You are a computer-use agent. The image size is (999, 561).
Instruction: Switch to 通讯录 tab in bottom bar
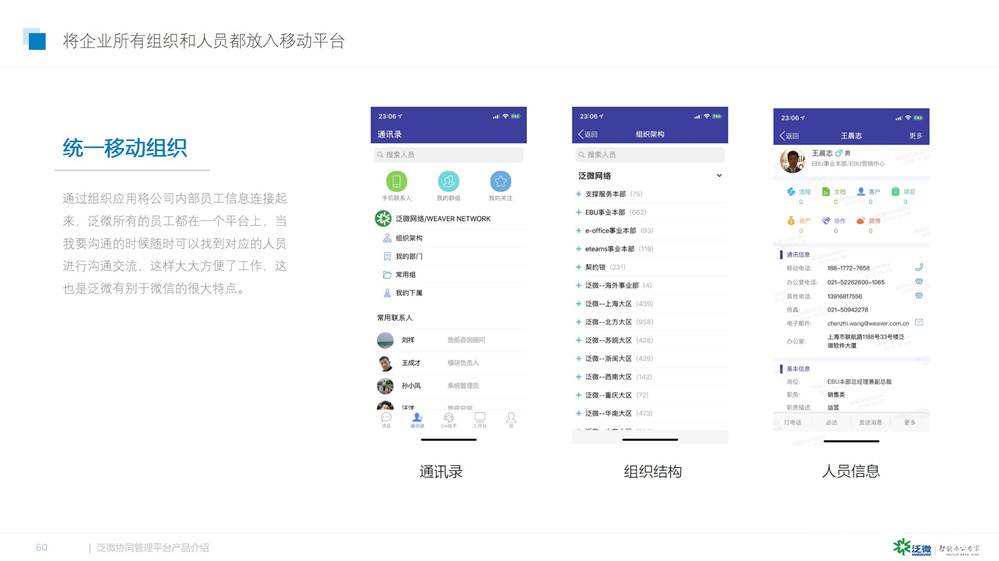[x=417, y=420]
